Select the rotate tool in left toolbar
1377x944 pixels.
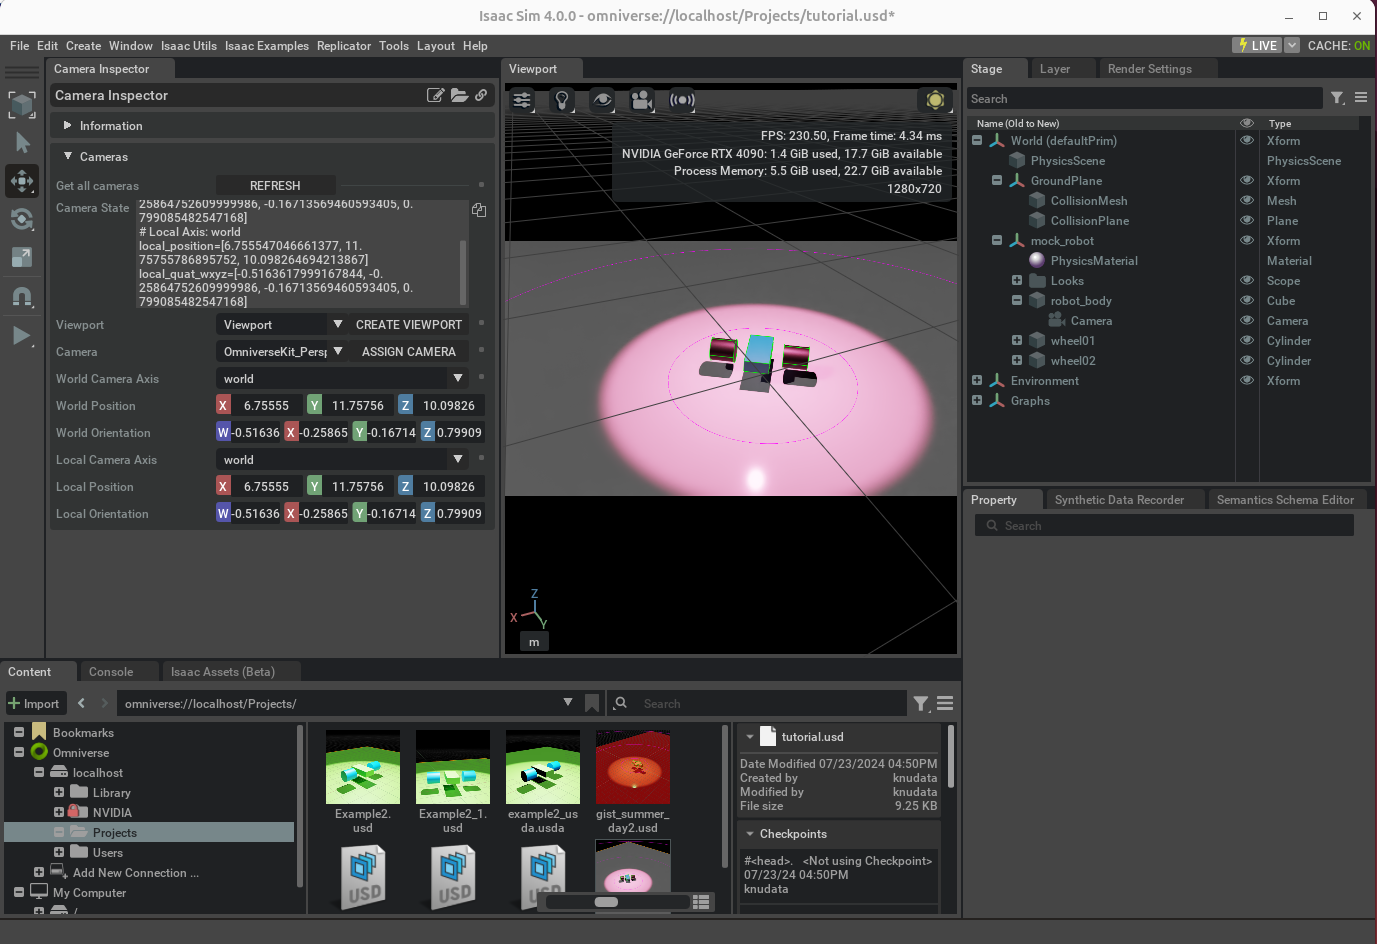(x=22, y=219)
